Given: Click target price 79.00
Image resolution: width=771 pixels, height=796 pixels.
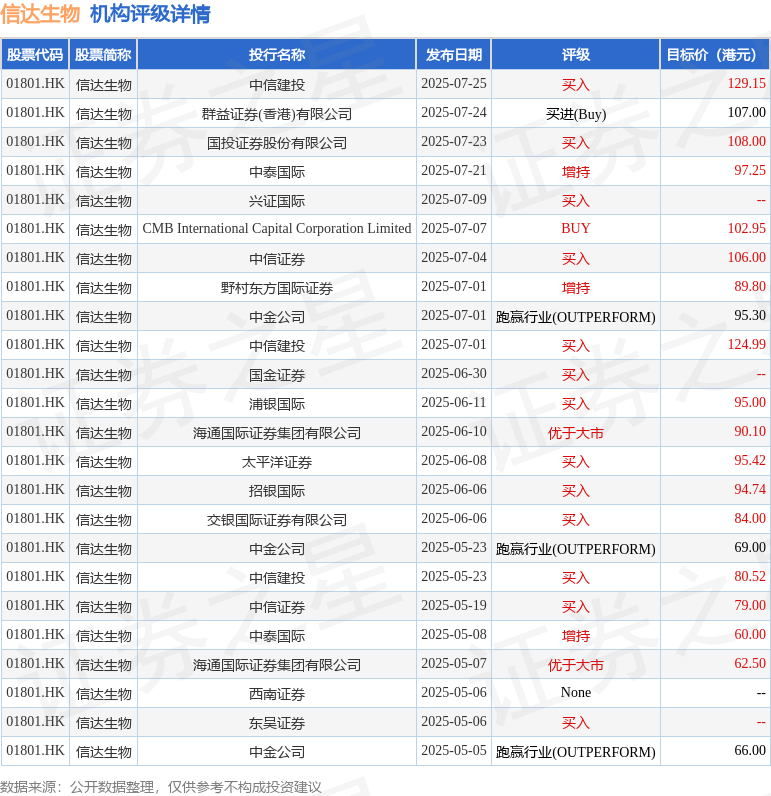Looking at the screenshot, I should click(750, 605).
